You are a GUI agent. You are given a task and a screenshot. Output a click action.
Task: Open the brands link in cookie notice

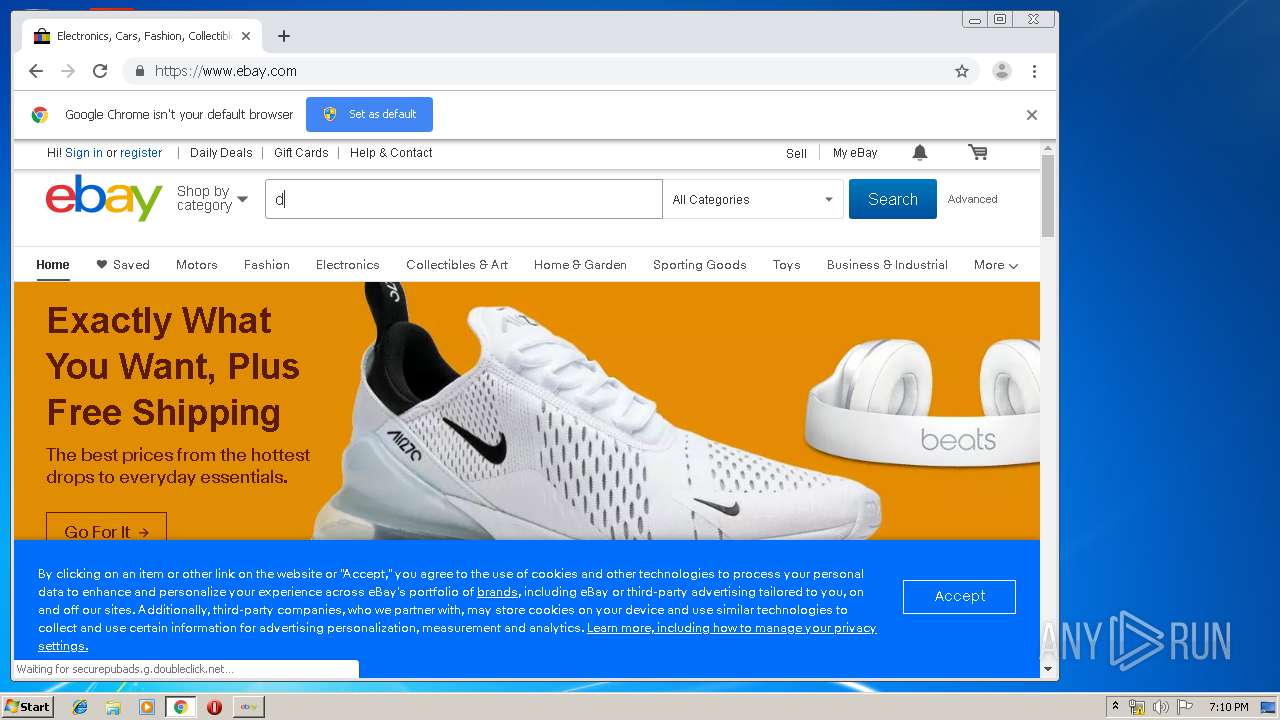coord(497,592)
